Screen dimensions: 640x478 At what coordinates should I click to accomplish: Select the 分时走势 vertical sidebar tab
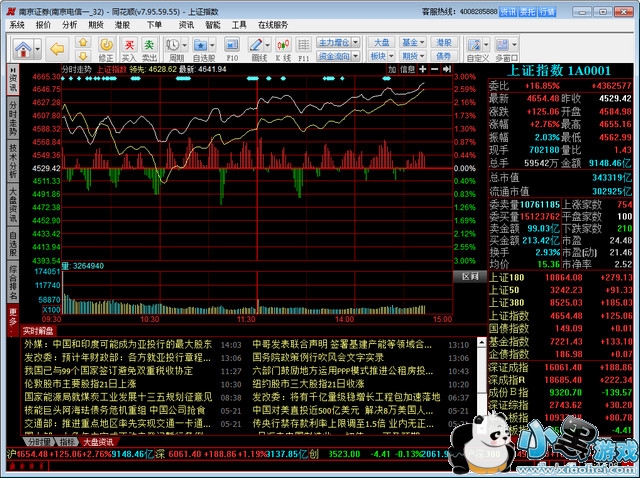coord(13,119)
